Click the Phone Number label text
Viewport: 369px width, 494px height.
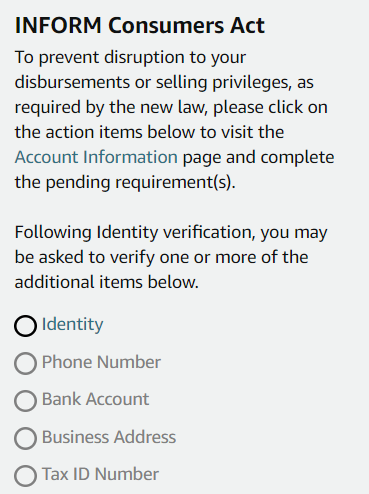pos(101,362)
